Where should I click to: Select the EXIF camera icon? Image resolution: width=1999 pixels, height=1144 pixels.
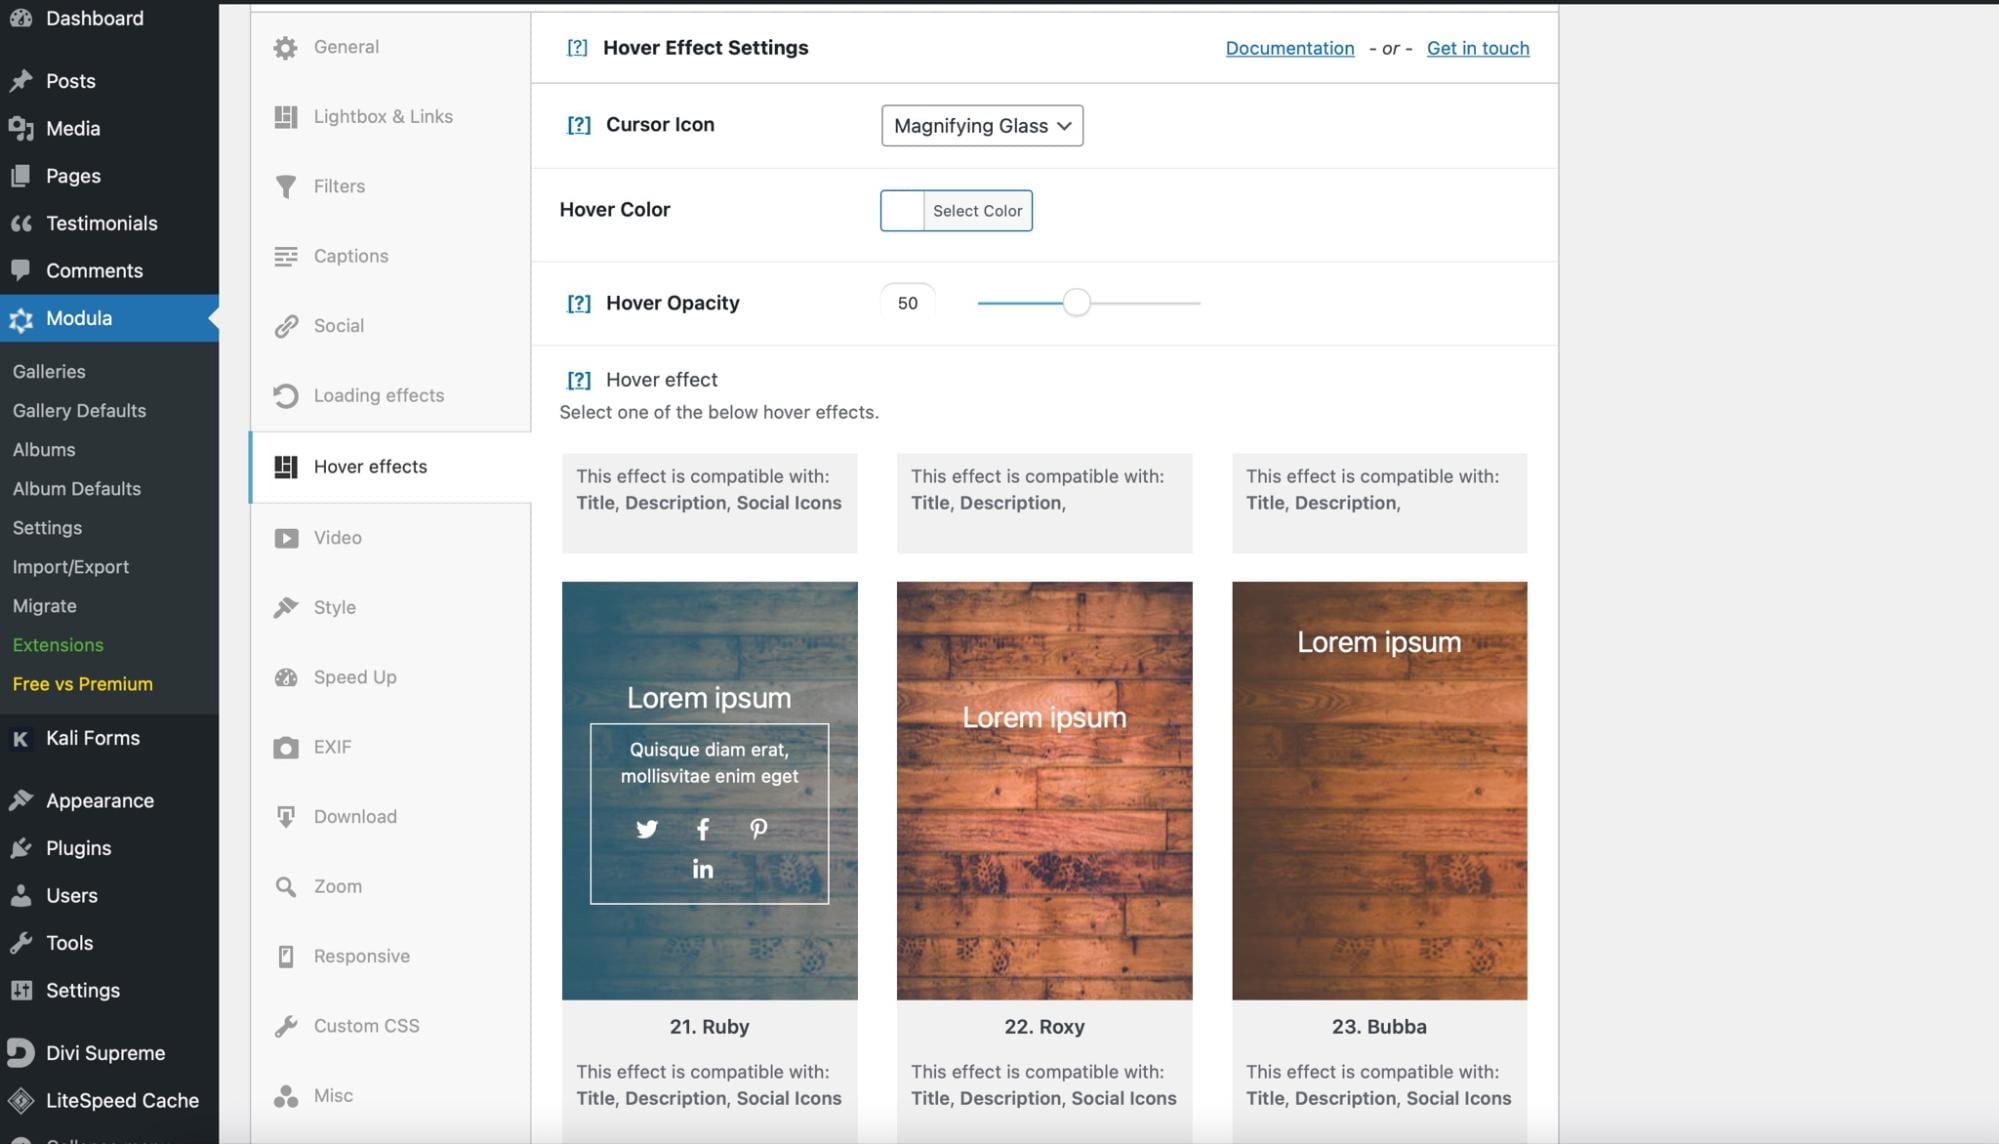click(x=285, y=747)
